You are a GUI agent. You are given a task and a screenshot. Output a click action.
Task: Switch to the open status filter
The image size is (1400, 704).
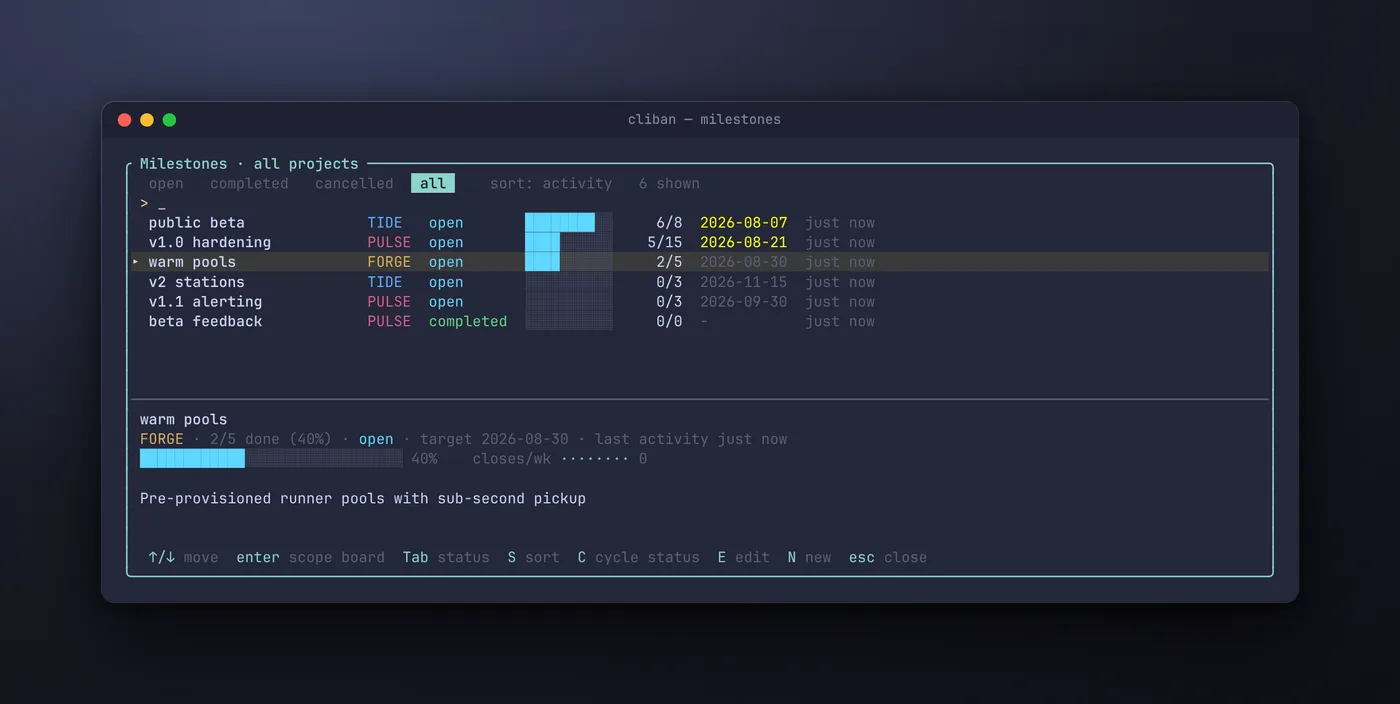tap(166, 184)
